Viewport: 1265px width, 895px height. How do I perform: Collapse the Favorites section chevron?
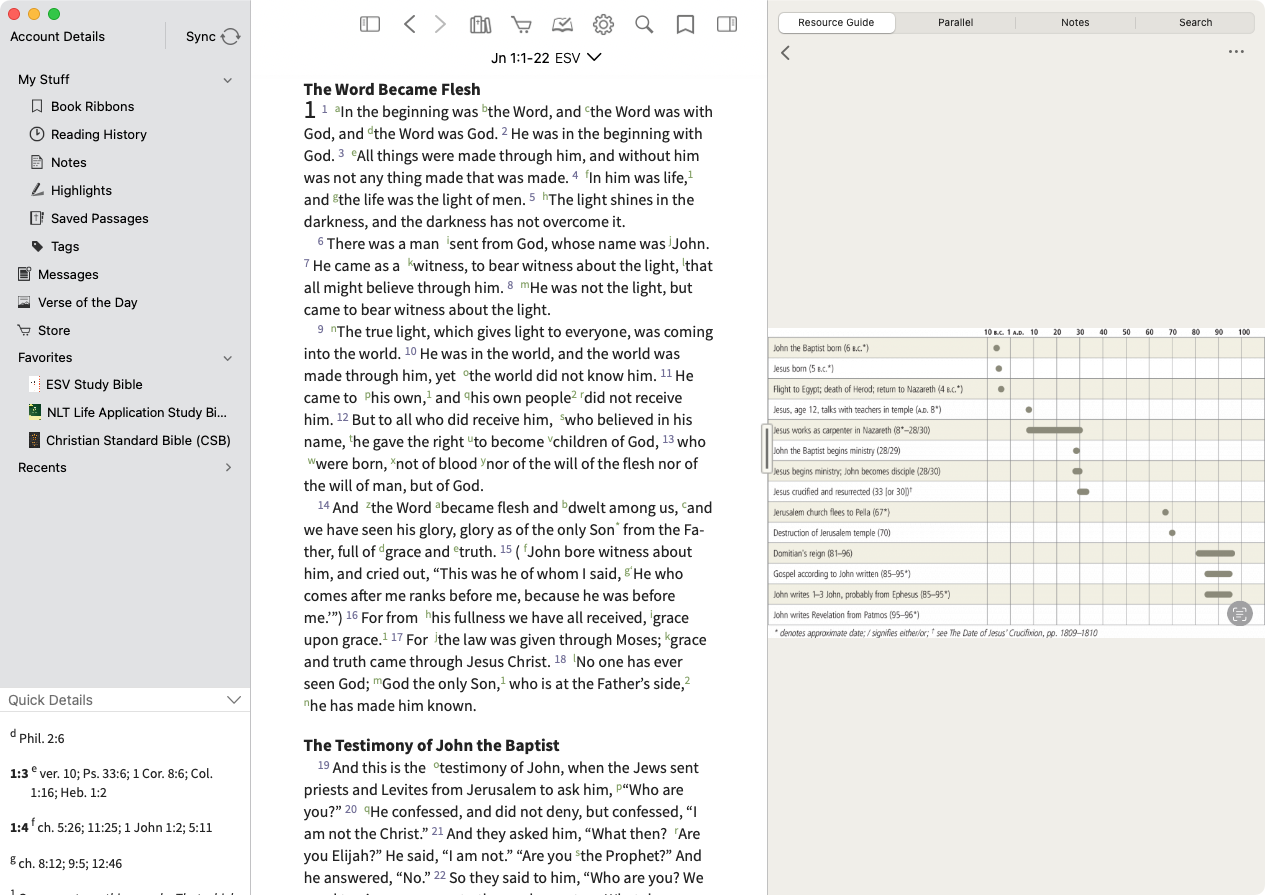pos(228,358)
